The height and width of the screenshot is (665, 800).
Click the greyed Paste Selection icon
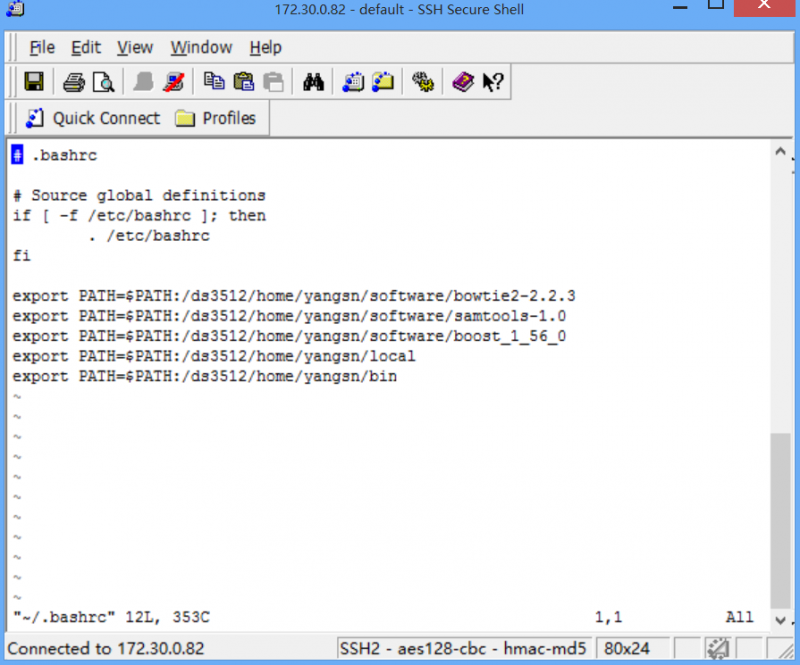pos(273,82)
